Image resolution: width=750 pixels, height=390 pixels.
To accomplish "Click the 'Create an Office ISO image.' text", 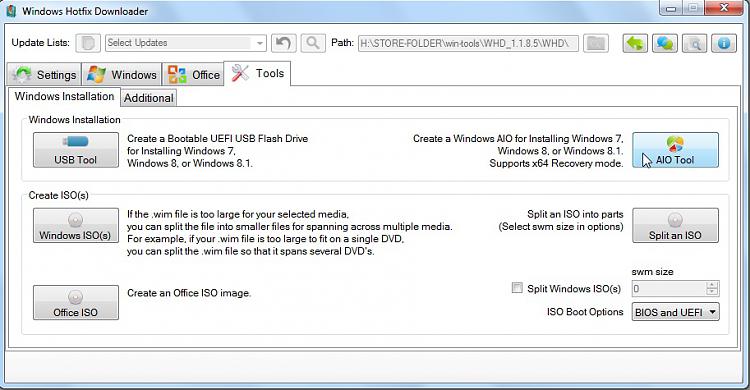I will pyautogui.click(x=189, y=293).
